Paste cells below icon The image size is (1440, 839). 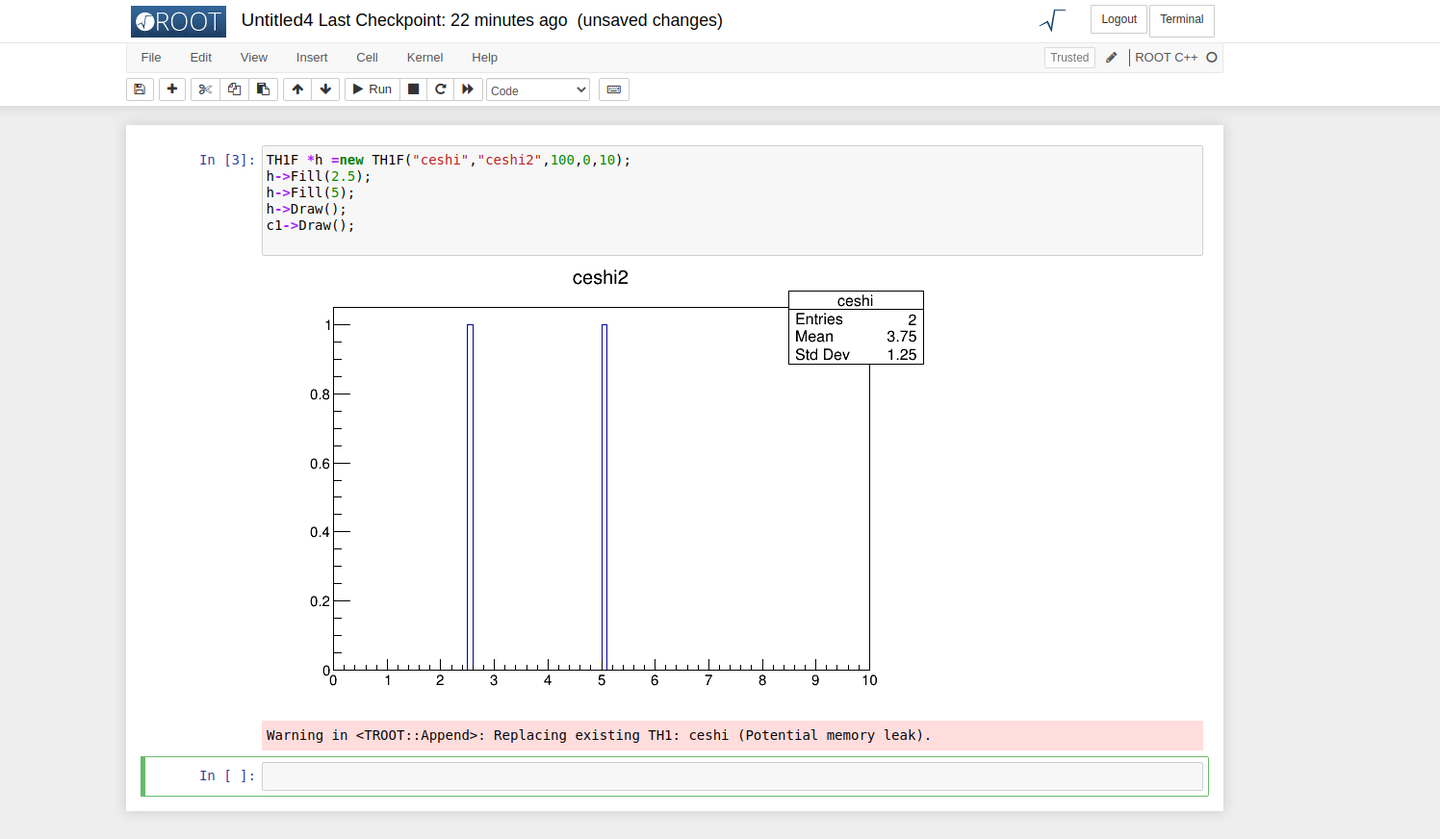tap(263, 89)
